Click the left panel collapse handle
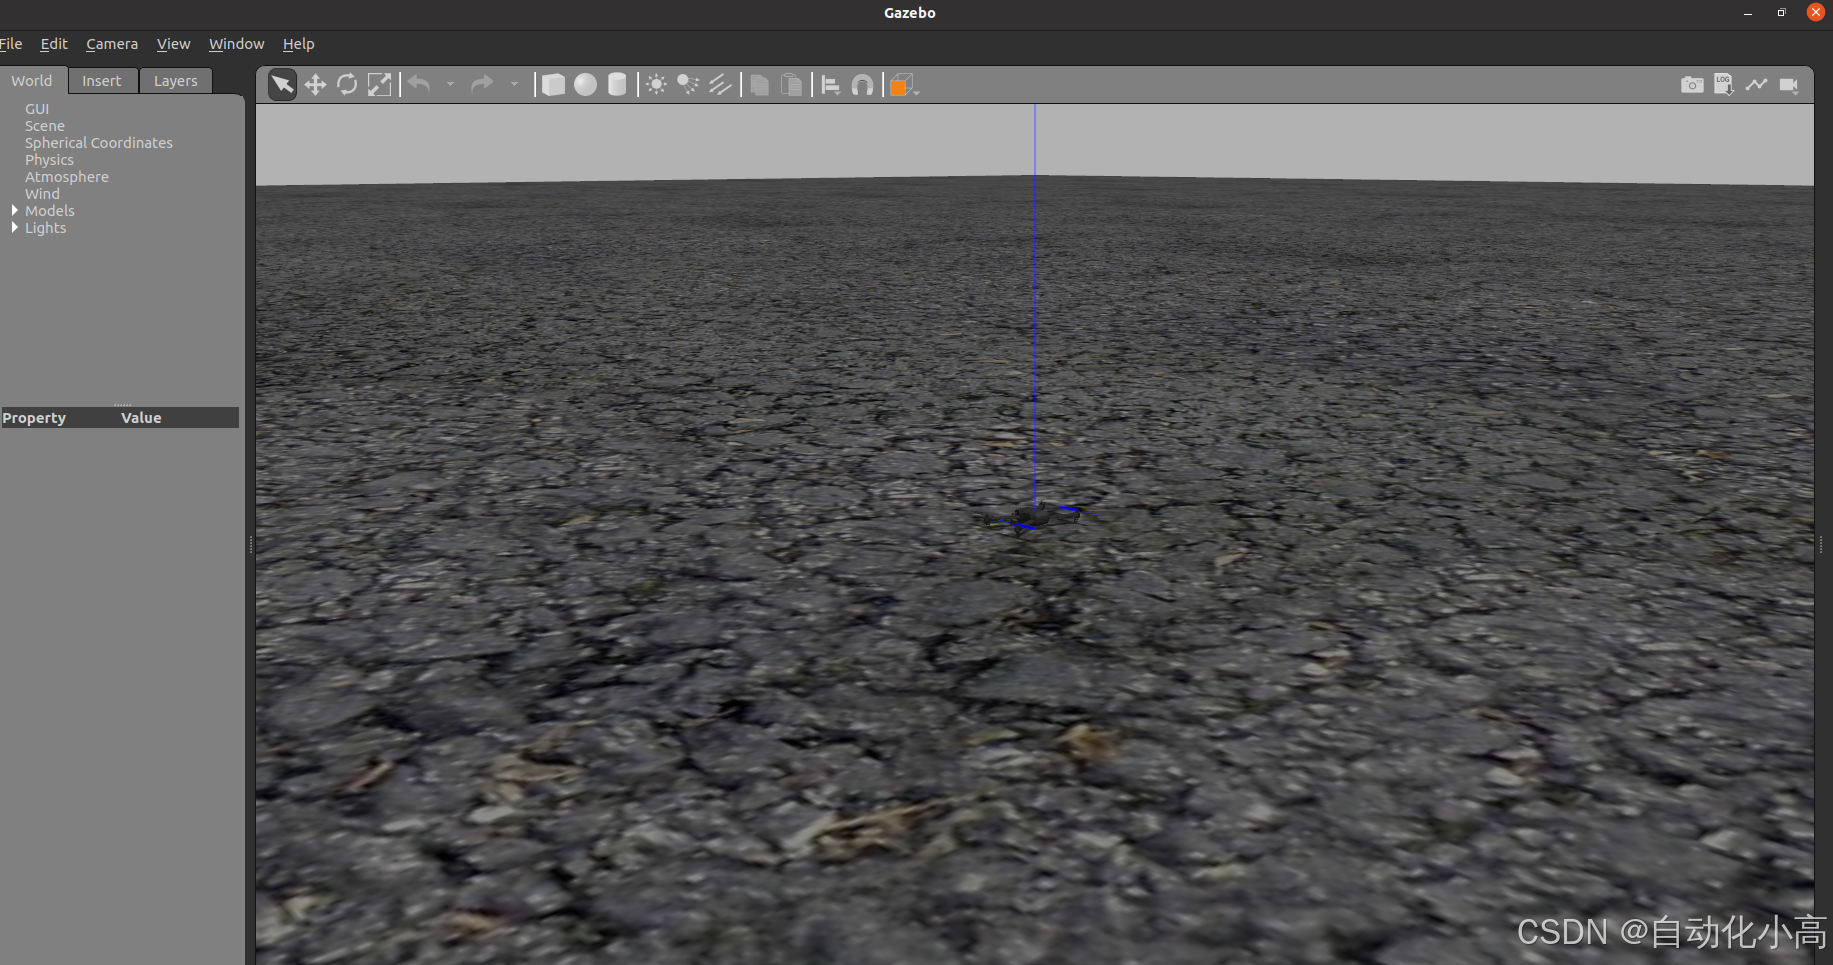The image size is (1833, 965). (x=251, y=544)
